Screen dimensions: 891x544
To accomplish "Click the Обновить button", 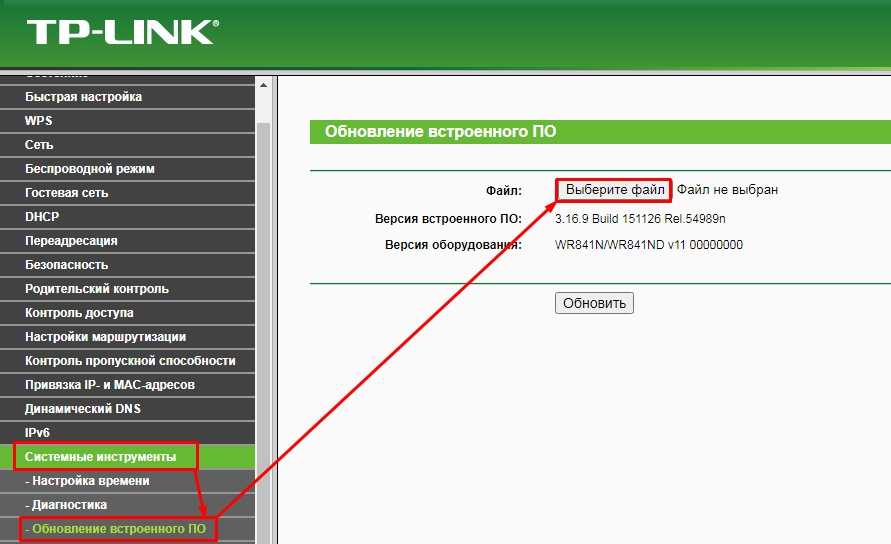I will (594, 303).
